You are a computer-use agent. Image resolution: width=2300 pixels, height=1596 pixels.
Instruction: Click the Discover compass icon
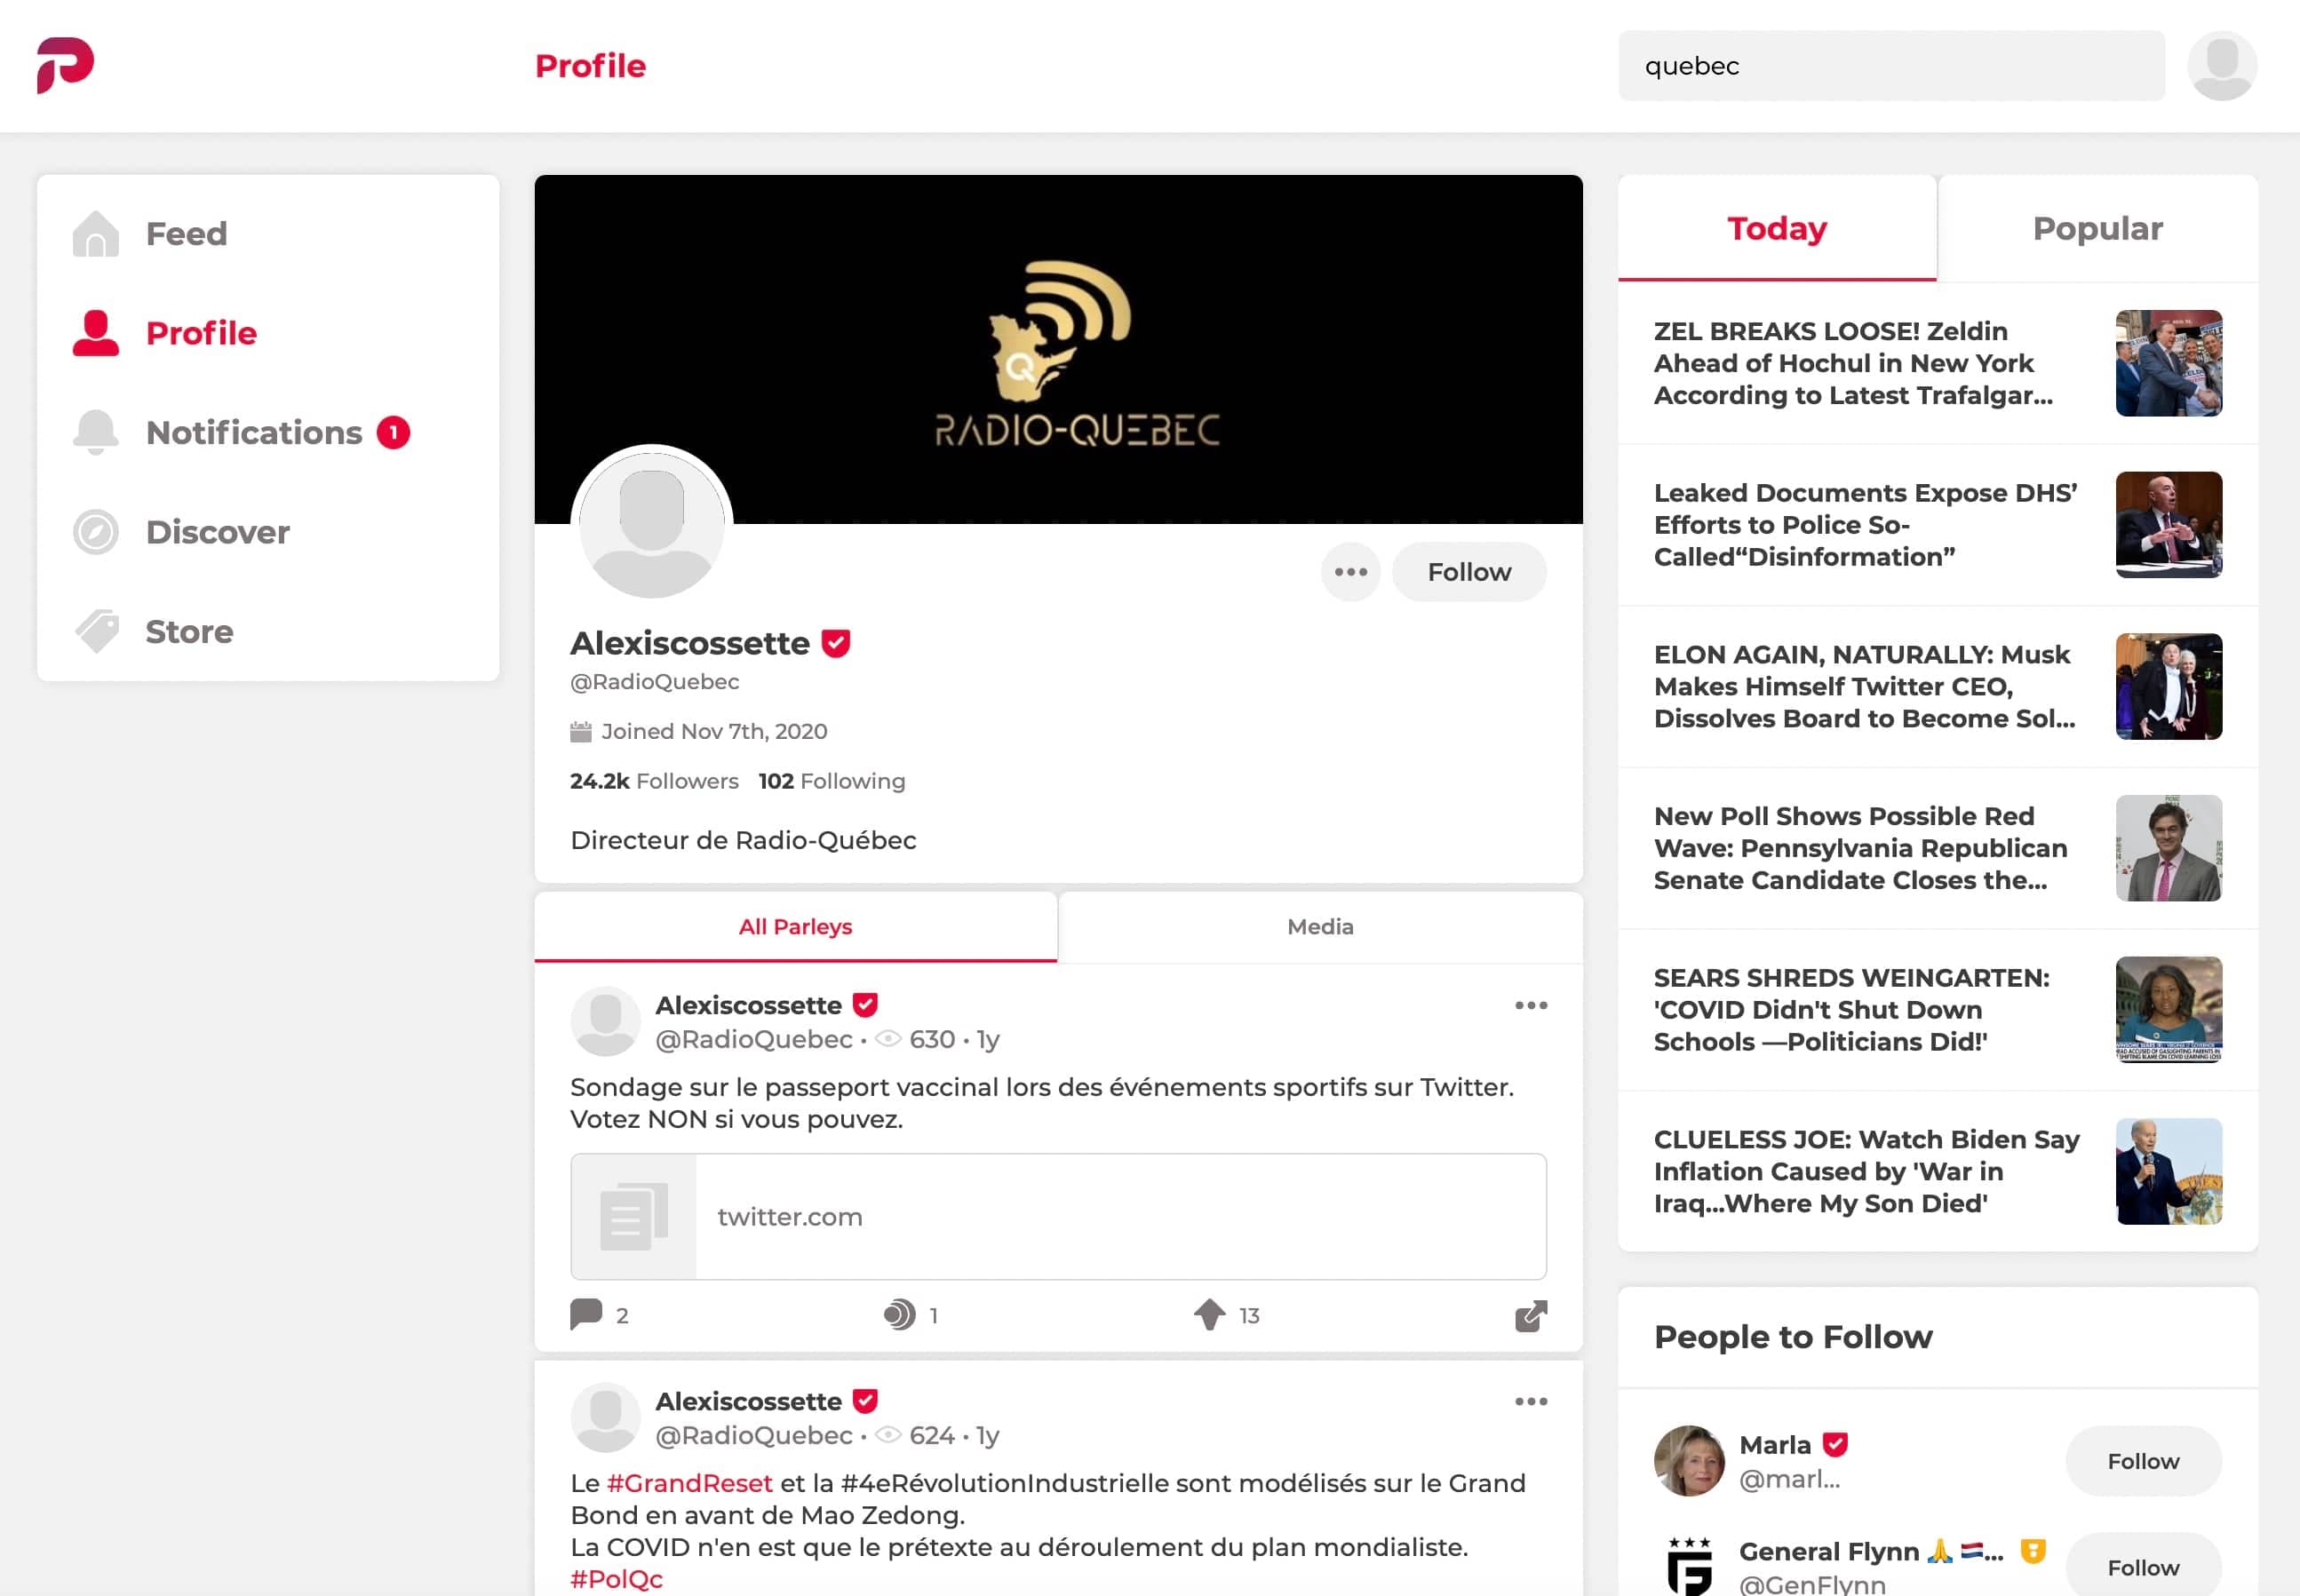pos(96,532)
